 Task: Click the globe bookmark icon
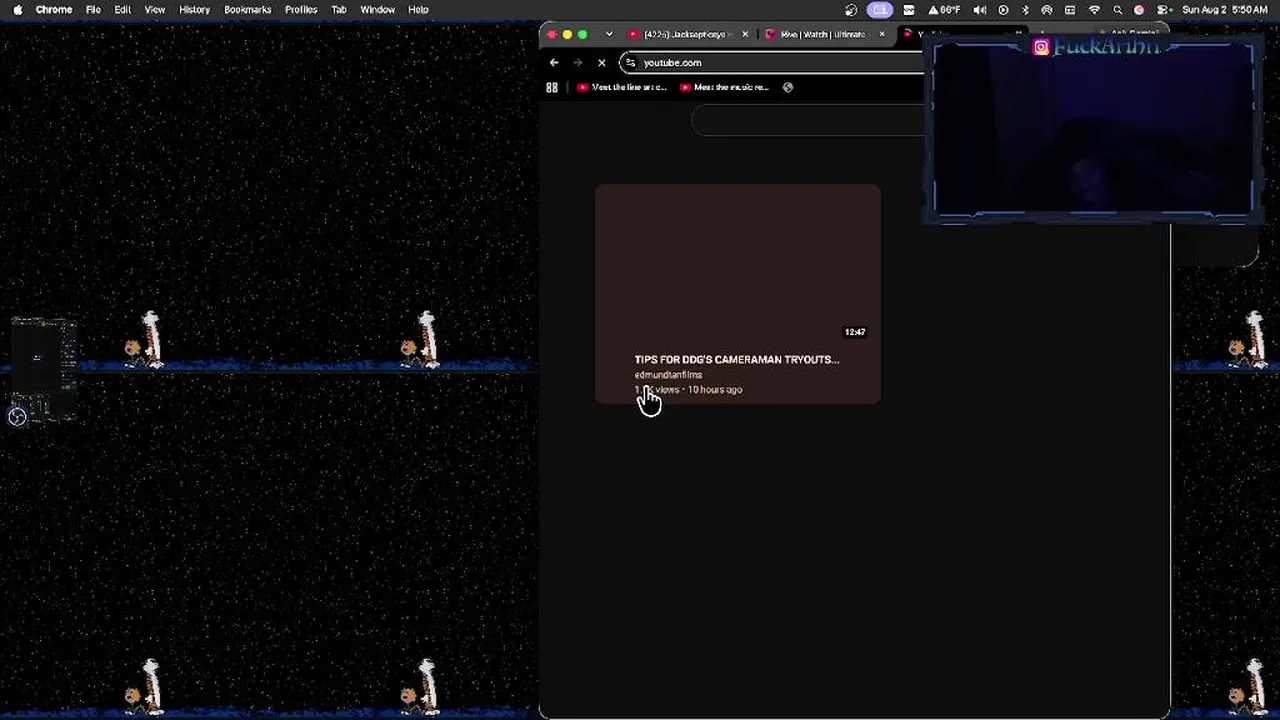click(788, 88)
